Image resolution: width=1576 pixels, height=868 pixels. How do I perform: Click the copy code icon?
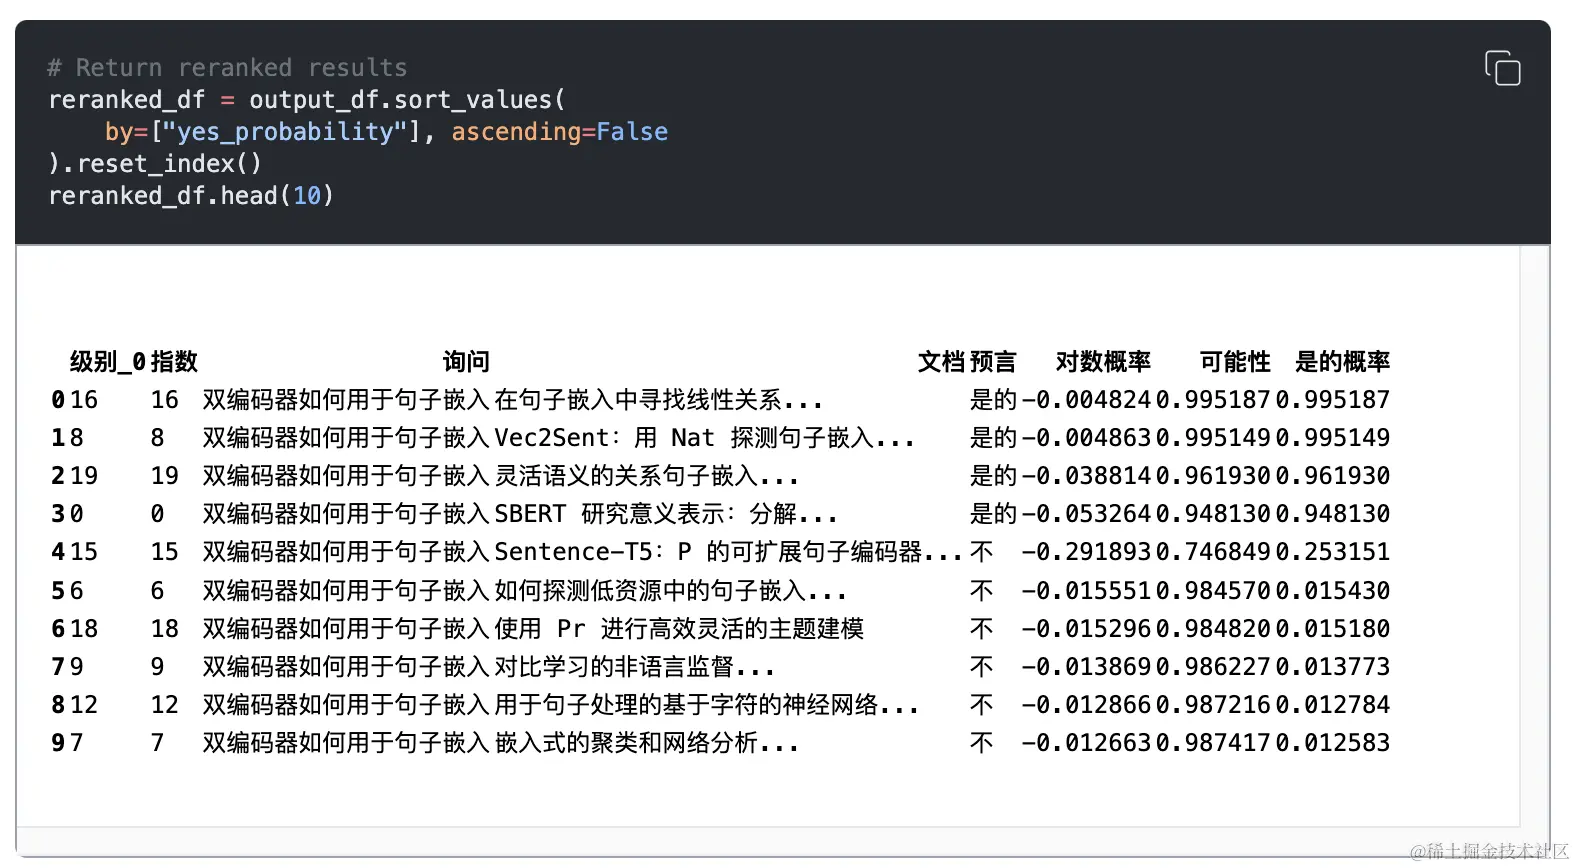click(x=1502, y=68)
